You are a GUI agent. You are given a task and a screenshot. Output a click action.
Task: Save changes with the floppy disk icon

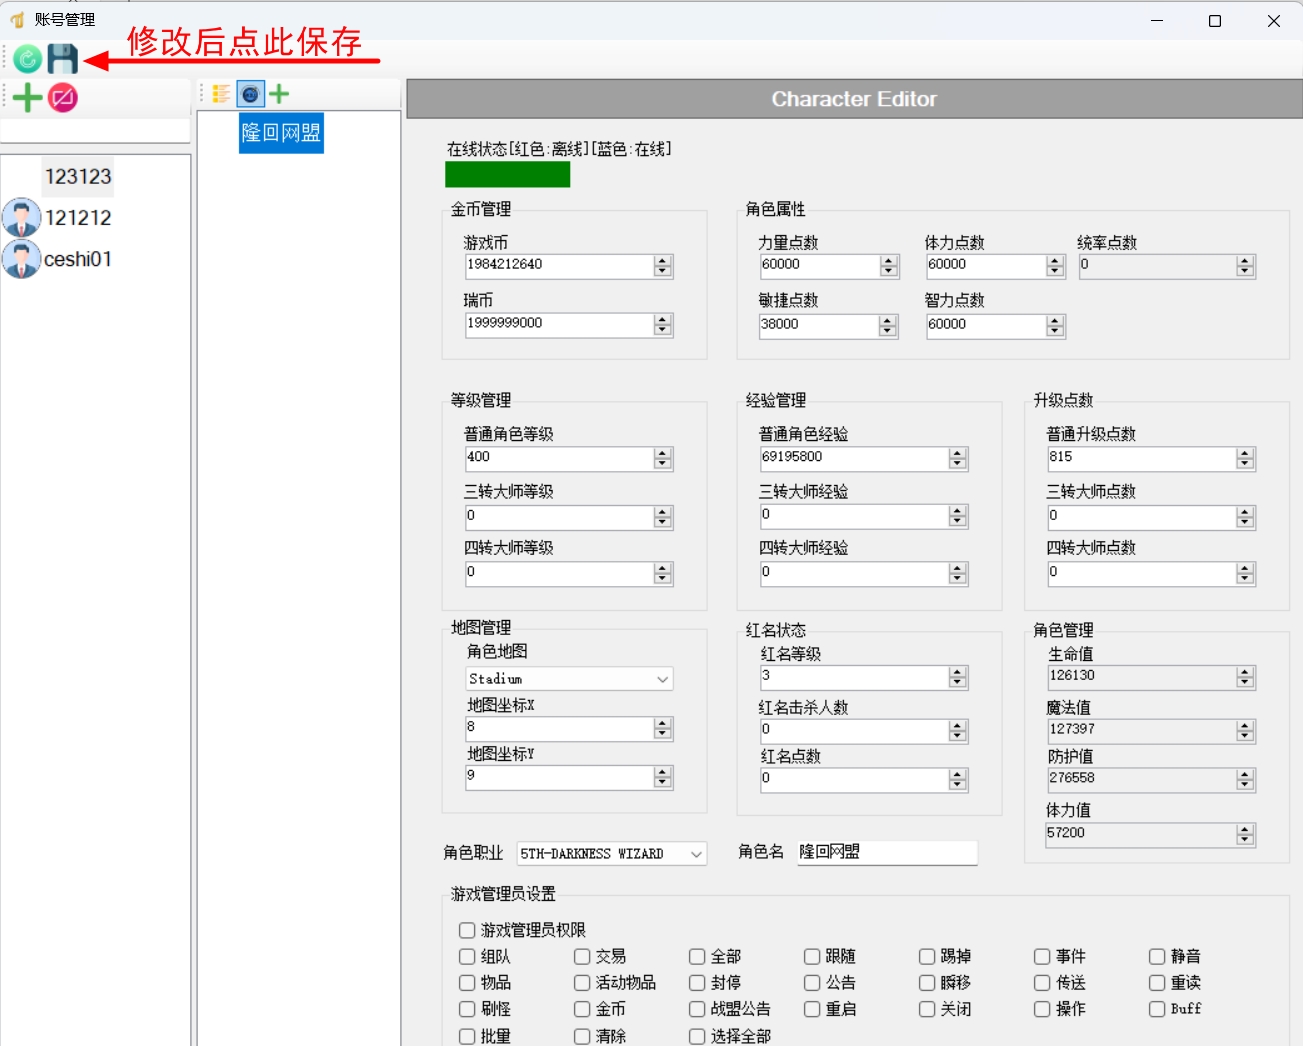[62, 59]
